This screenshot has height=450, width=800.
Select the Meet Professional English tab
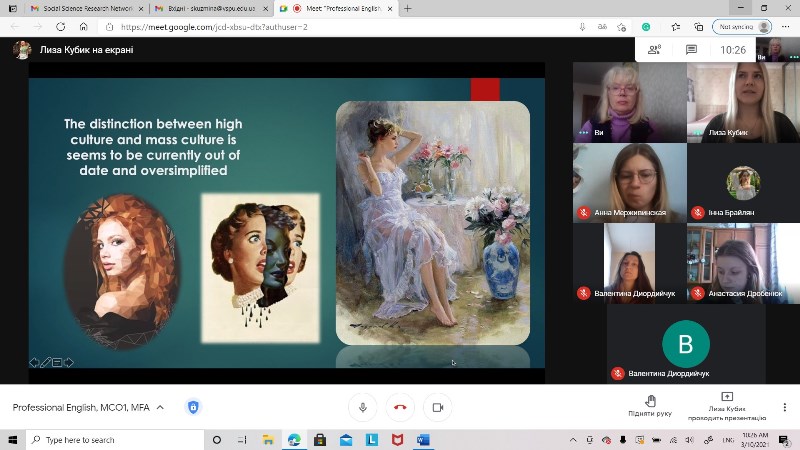pyautogui.click(x=337, y=9)
